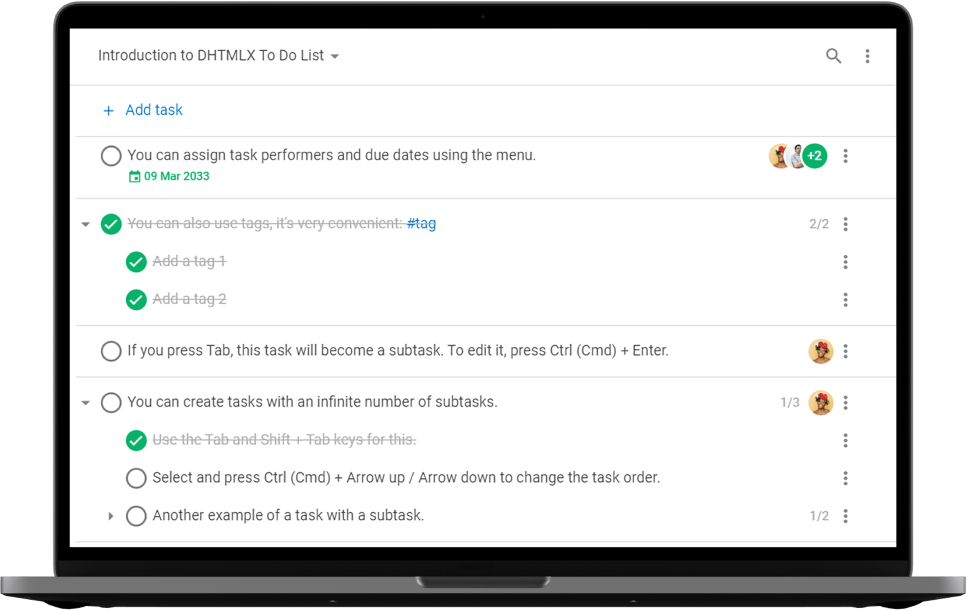Open the header three-dot options menu
The width and height of the screenshot is (968, 610).
point(867,56)
